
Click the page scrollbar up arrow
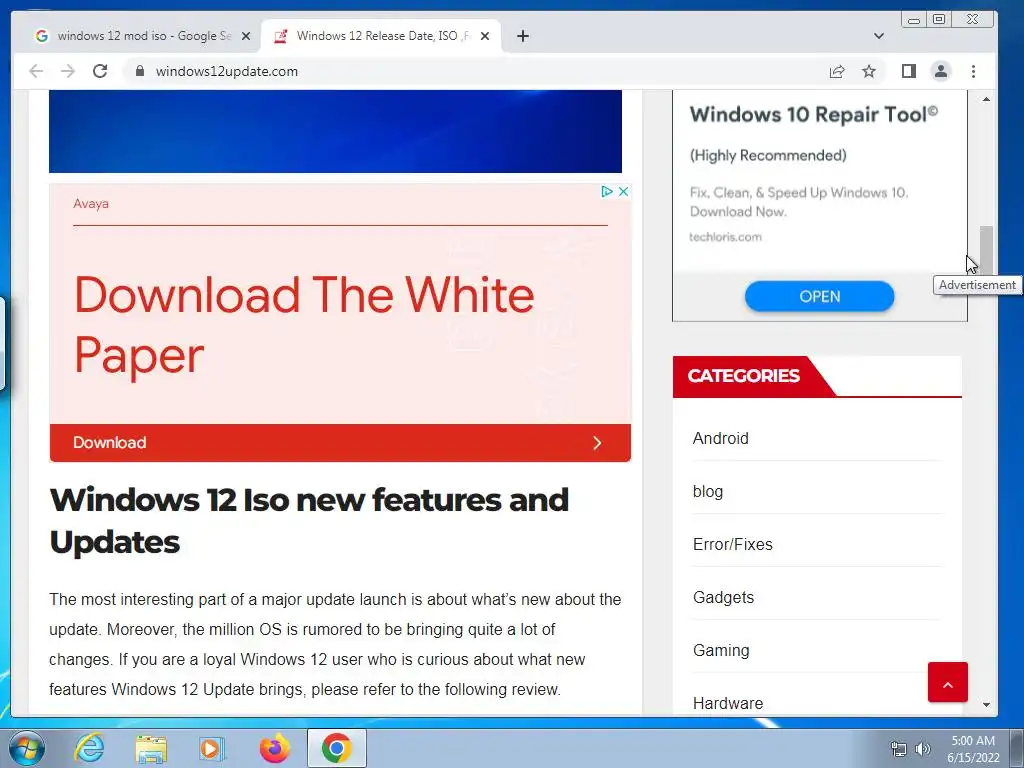[x=986, y=99]
